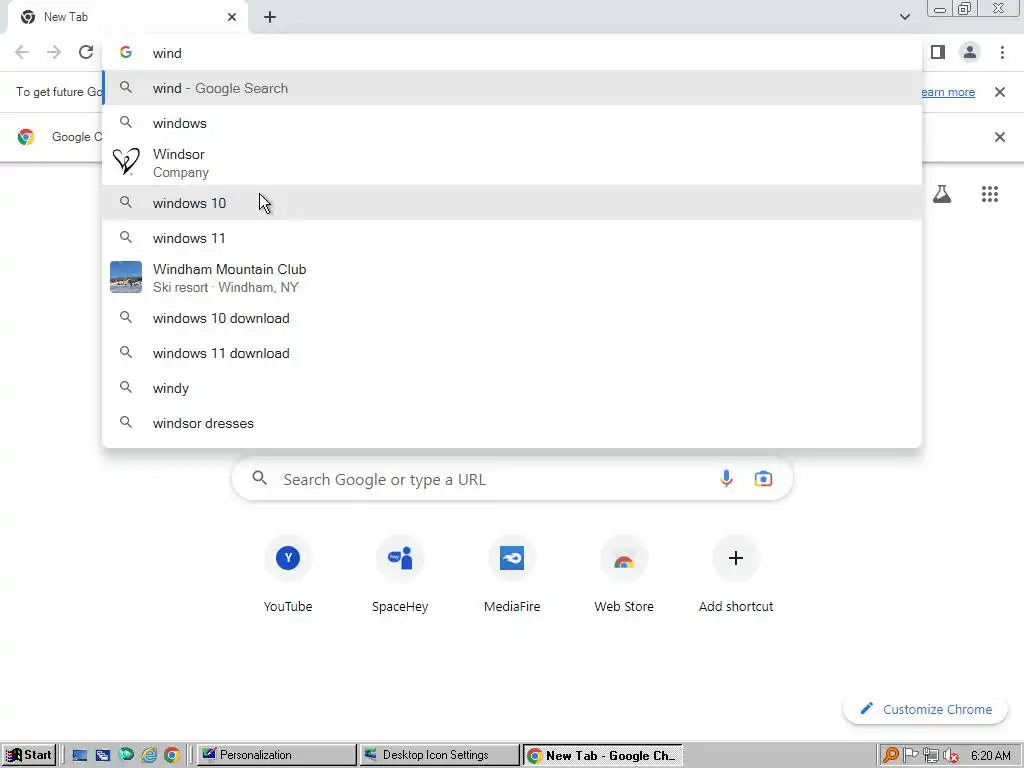1024x768 pixels.
Task: Open a new tab with the plus button
Action: [270, 17]
